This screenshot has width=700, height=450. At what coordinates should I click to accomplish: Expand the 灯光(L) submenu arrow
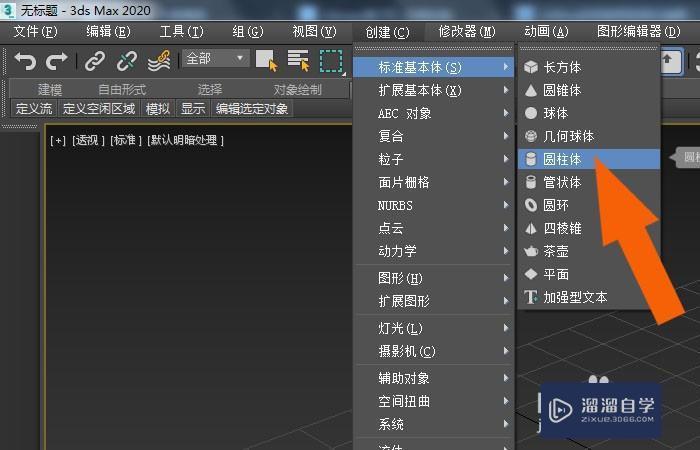tap(506, 328)
